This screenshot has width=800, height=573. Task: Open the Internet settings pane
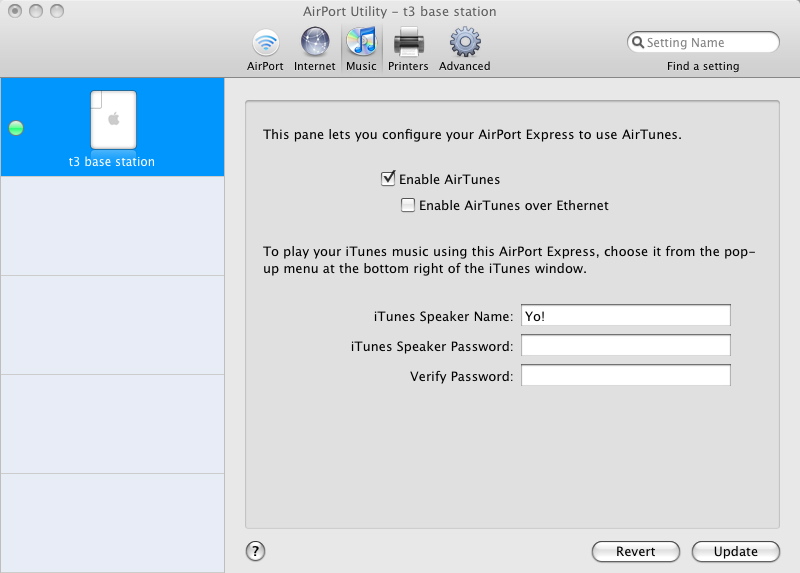click(x=315, y=50)
